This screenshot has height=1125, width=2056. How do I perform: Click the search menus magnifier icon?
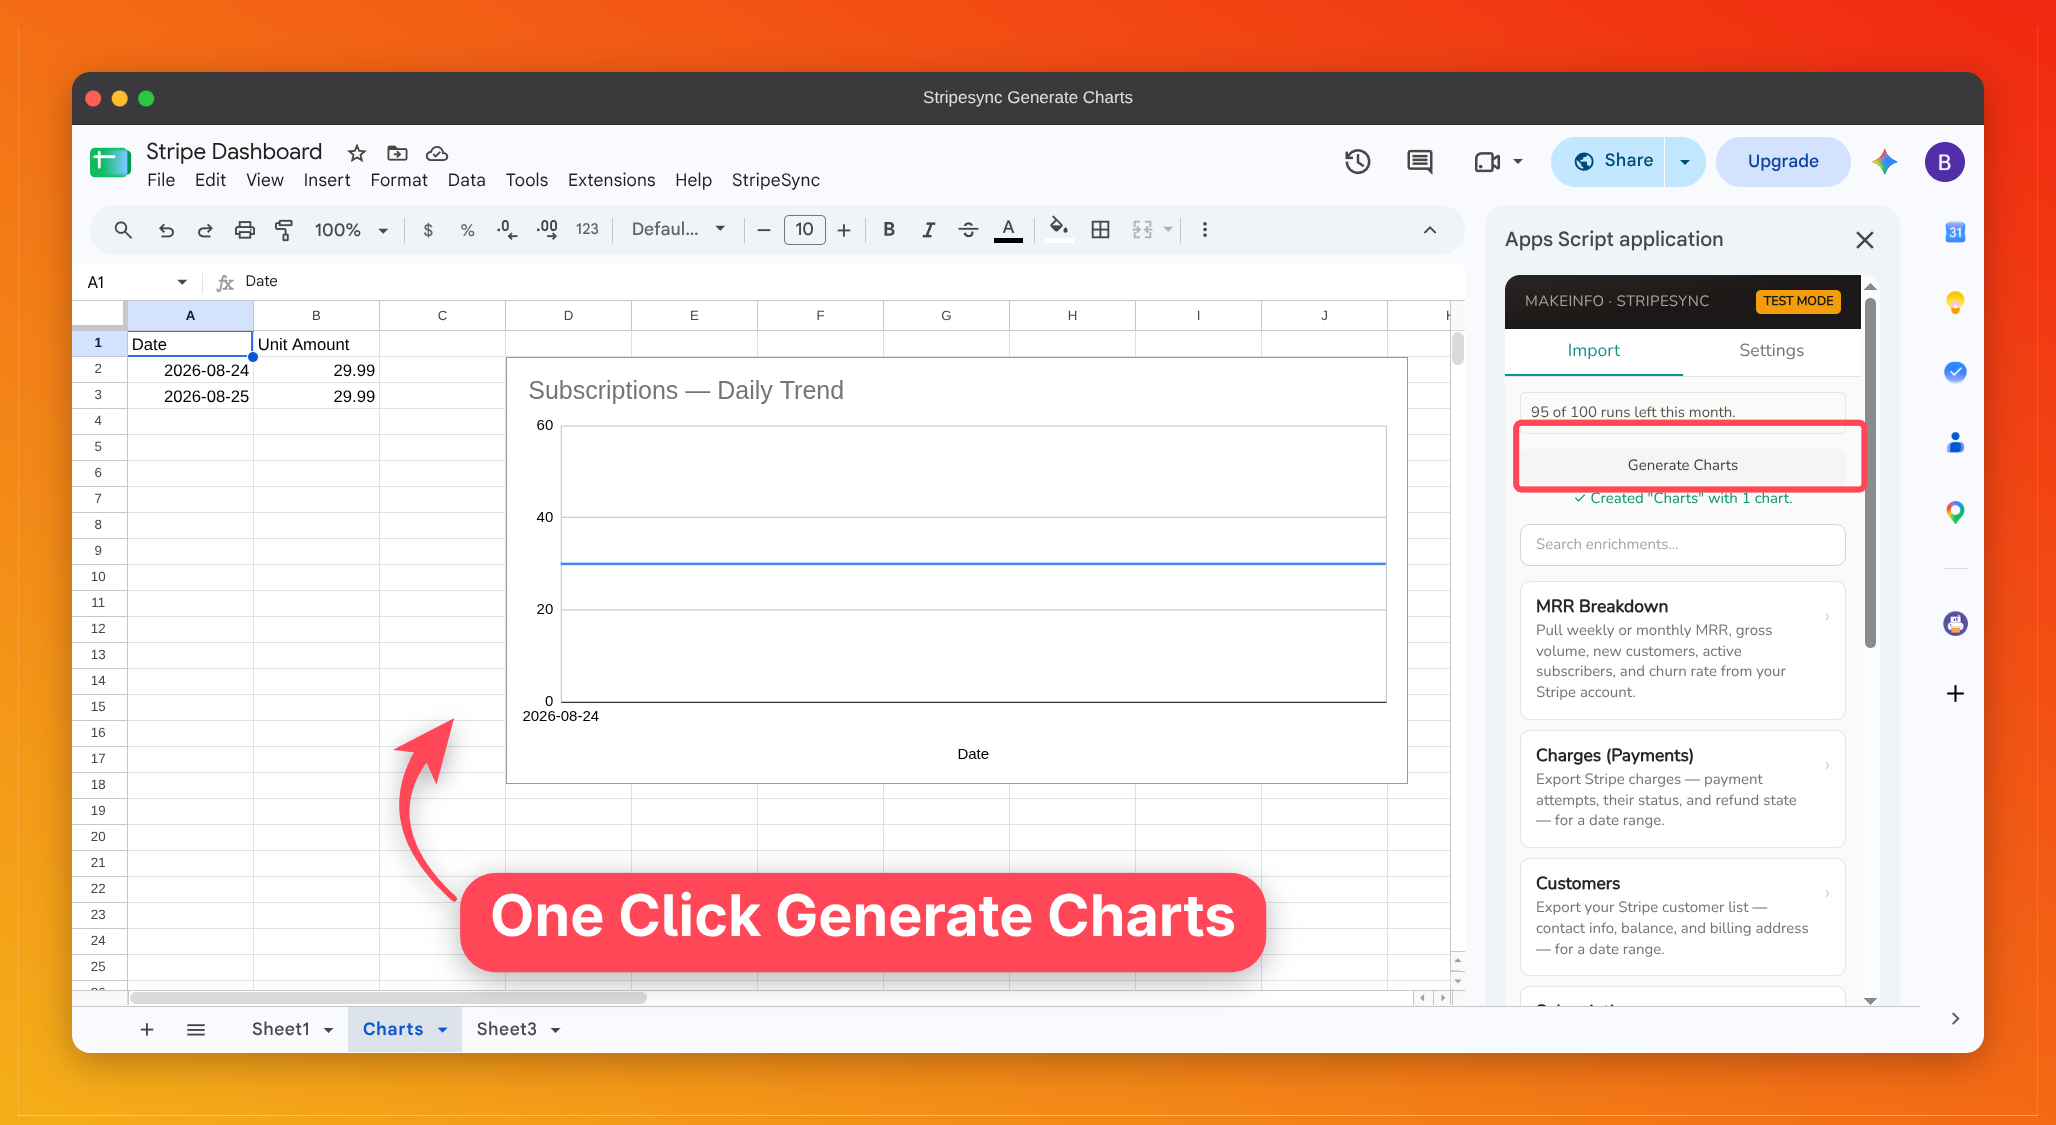pyautogui.click(x=123, y=230)
